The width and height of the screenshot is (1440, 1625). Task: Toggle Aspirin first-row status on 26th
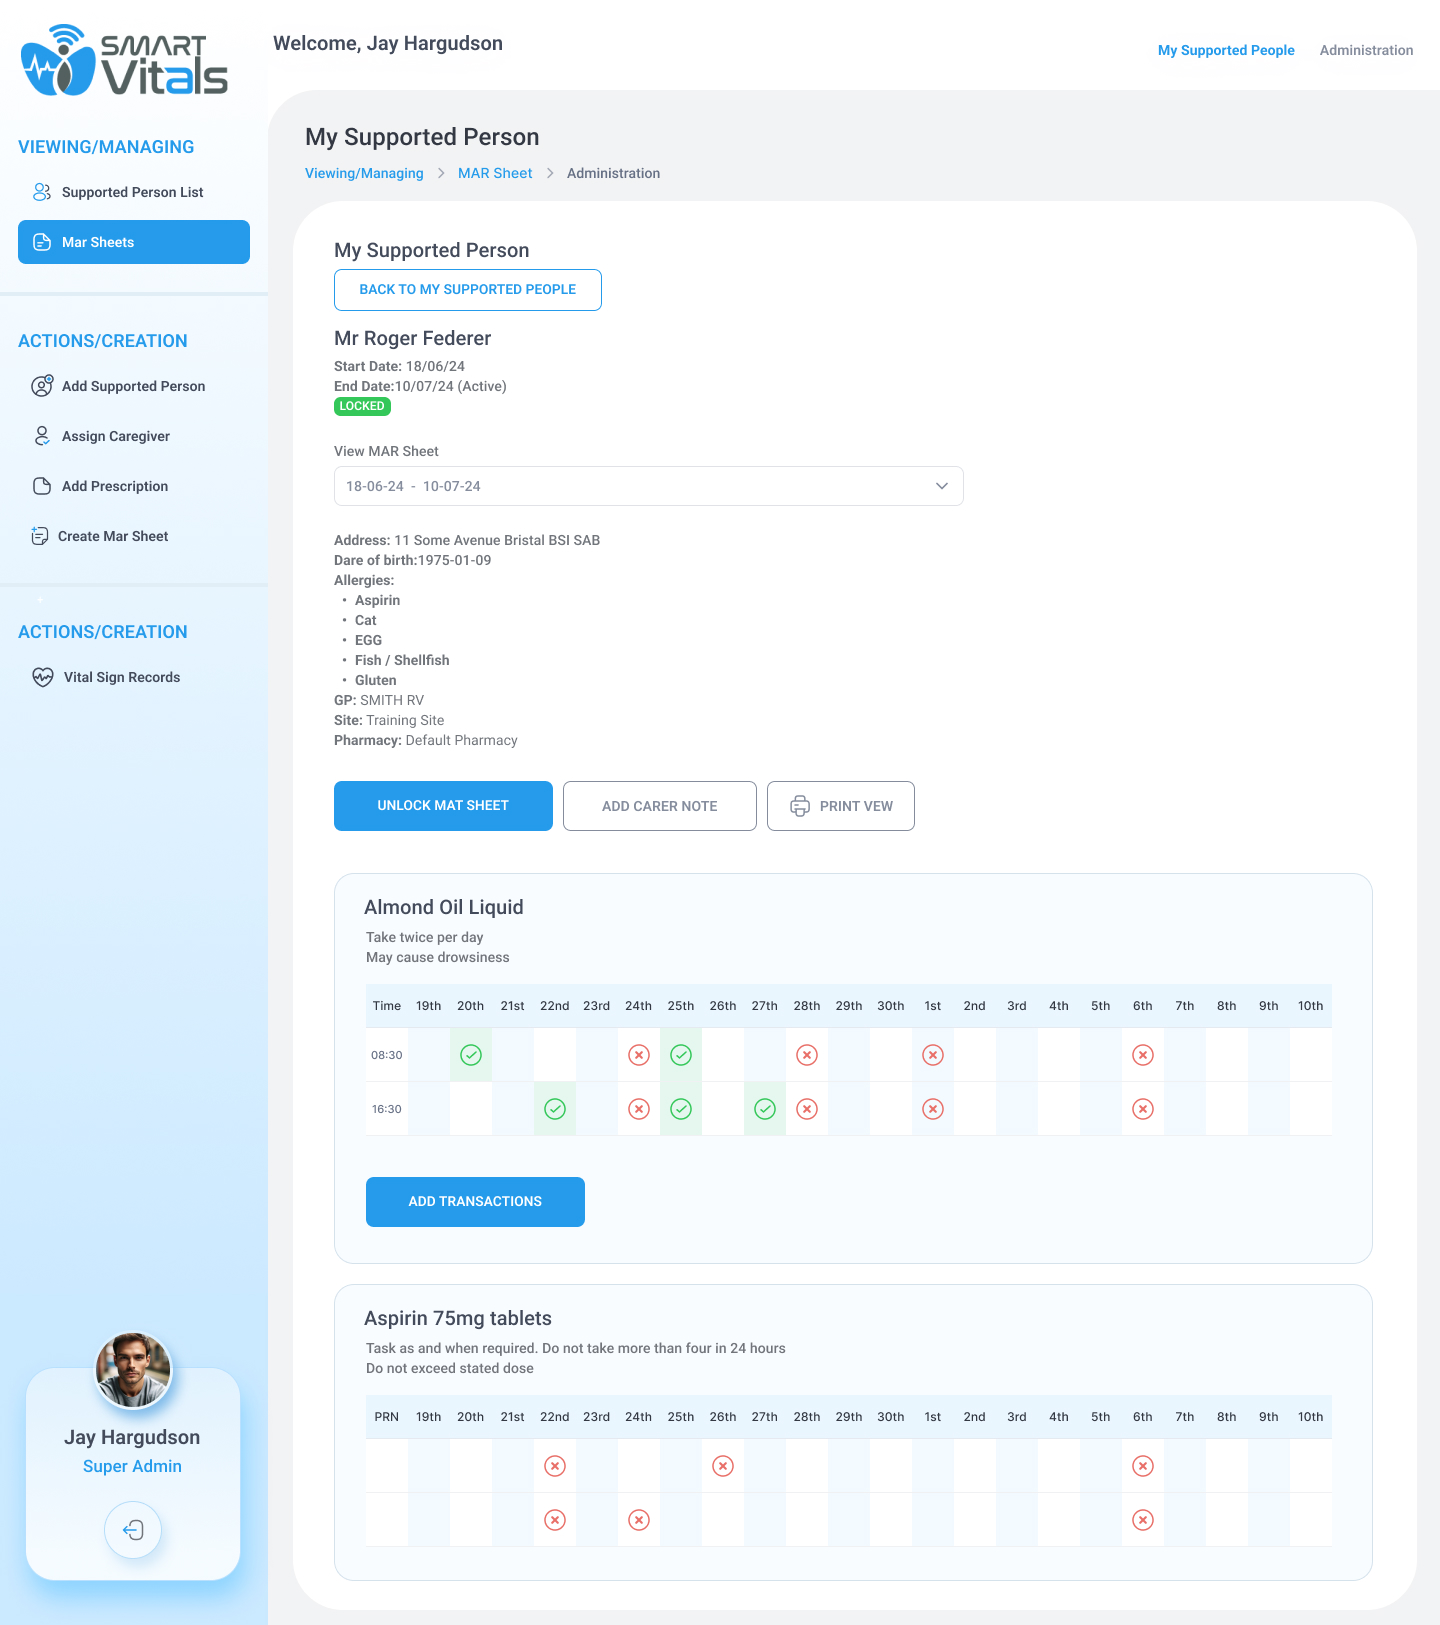pos(723,1466)
